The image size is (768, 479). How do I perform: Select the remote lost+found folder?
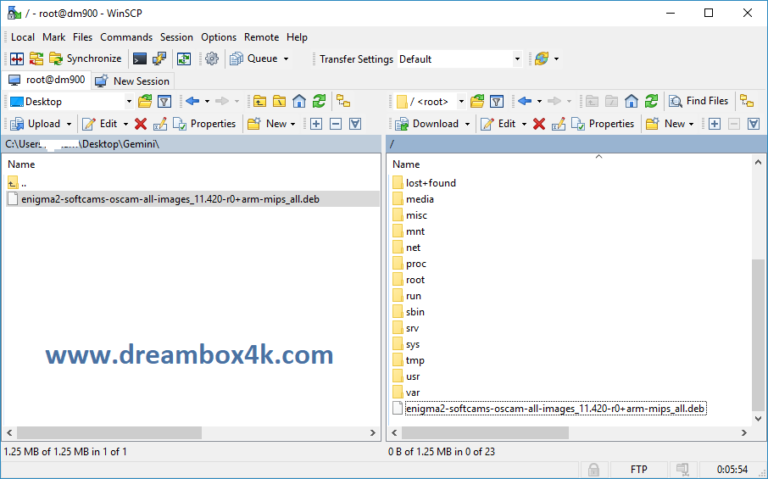click(424, 183)
